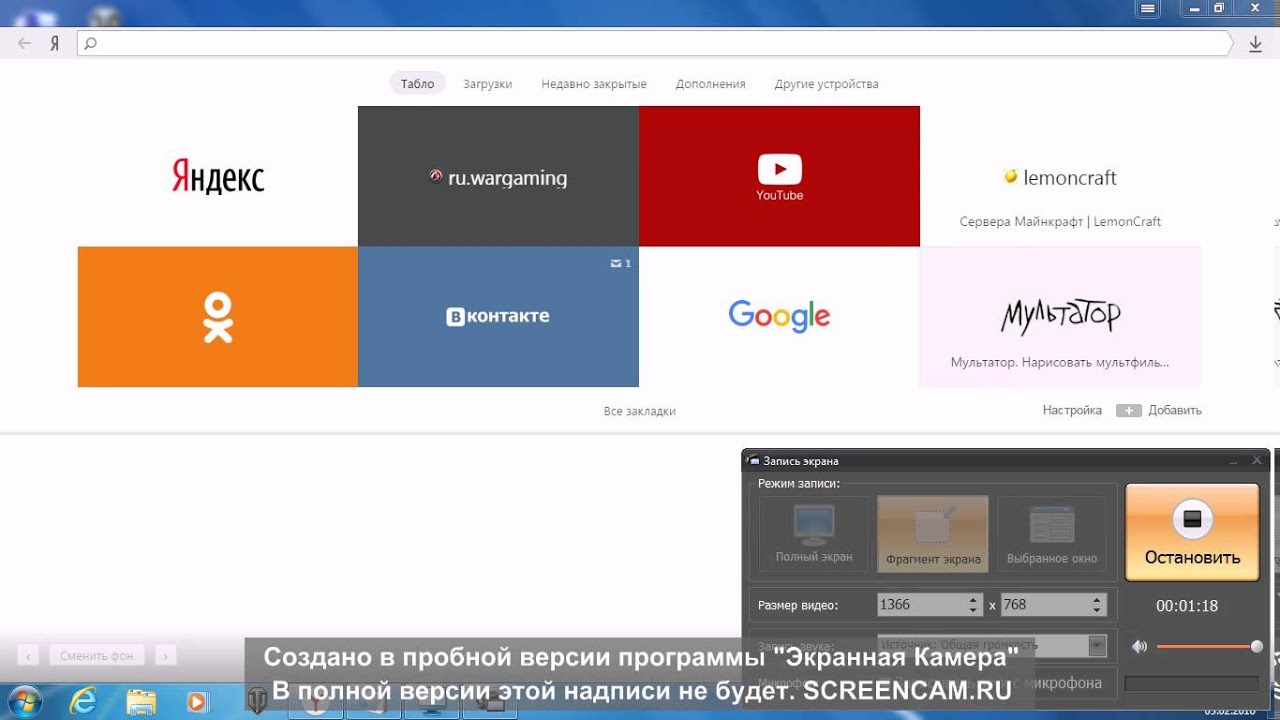Open Windows Explorer folder in taskbar
The width and height of the screenshot is (1280, 720).
(141, 702)
